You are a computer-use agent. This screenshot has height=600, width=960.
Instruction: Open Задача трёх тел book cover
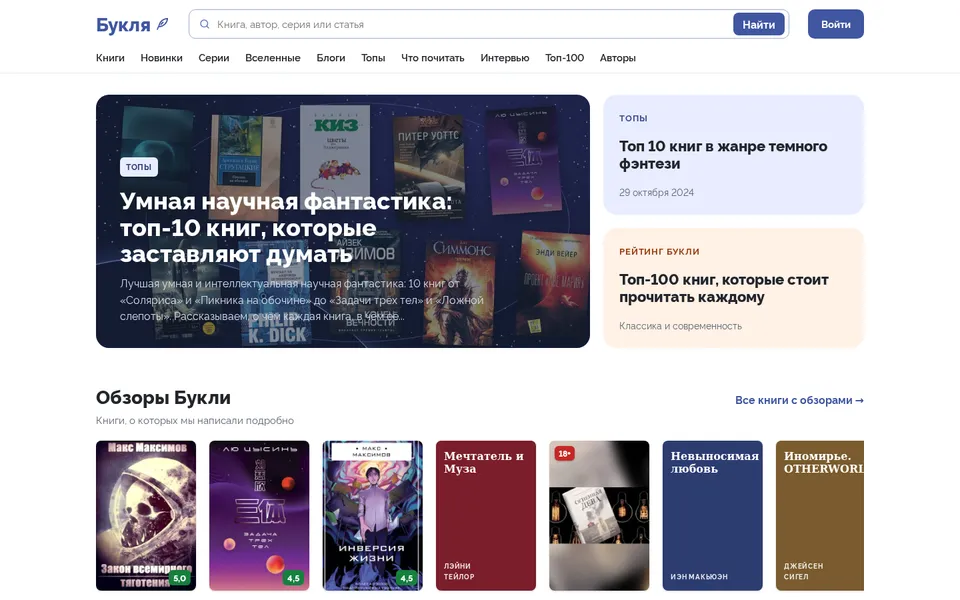coord(260,516)
